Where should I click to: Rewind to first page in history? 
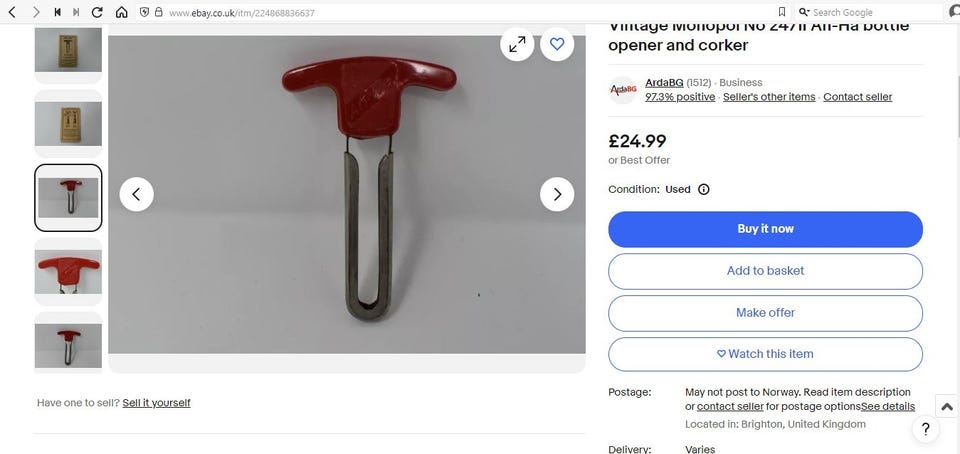pos(57,12)
